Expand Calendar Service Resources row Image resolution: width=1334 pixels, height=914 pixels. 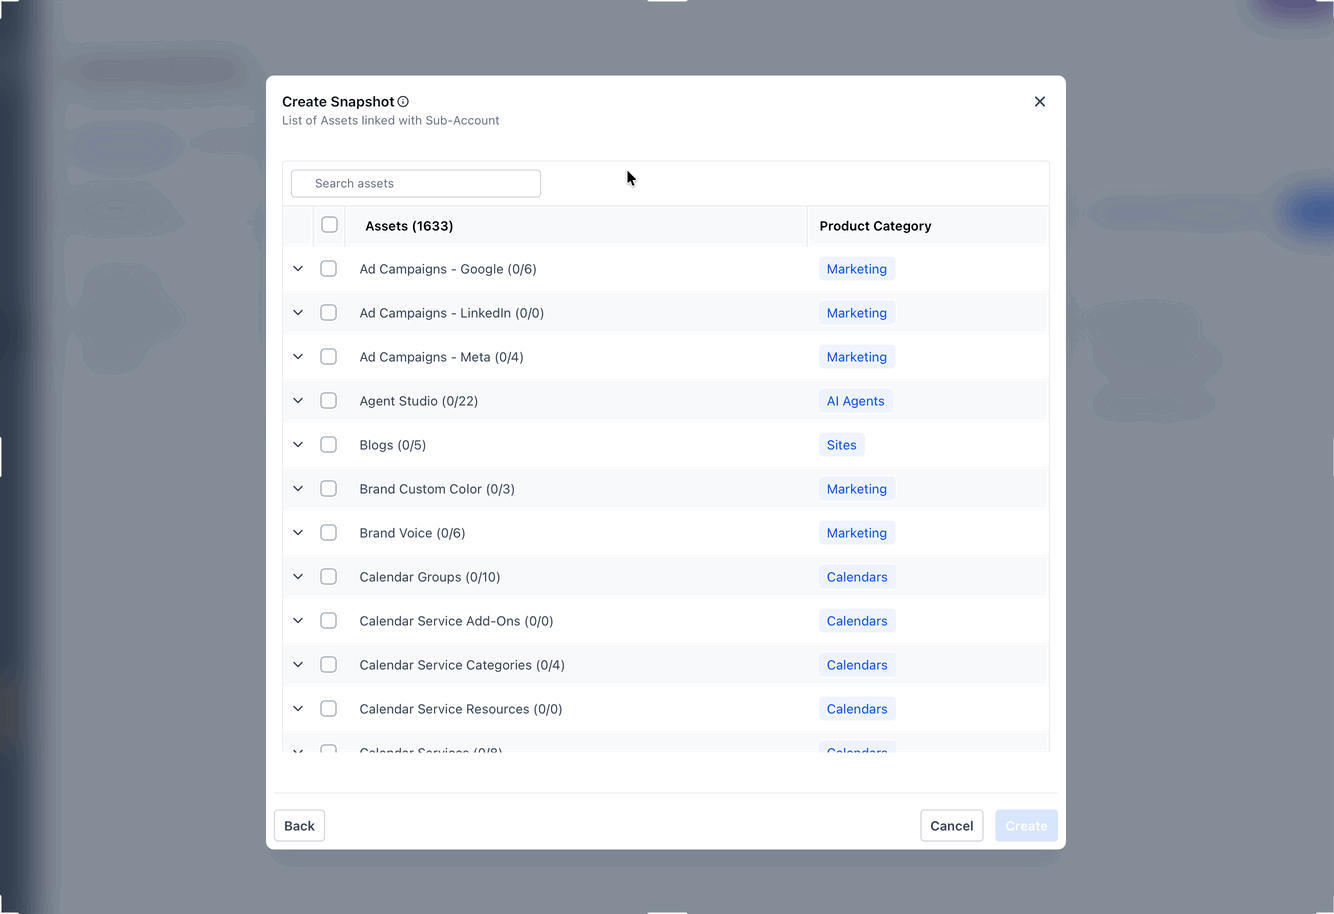pyautogui.click(x=298, y=709)
